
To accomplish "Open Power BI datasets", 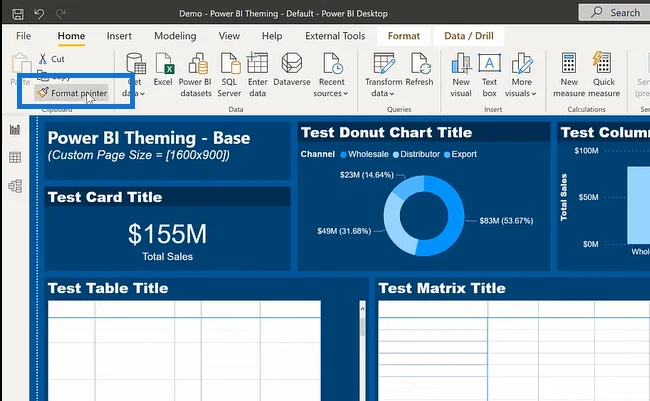I will [x=196, y=75].
